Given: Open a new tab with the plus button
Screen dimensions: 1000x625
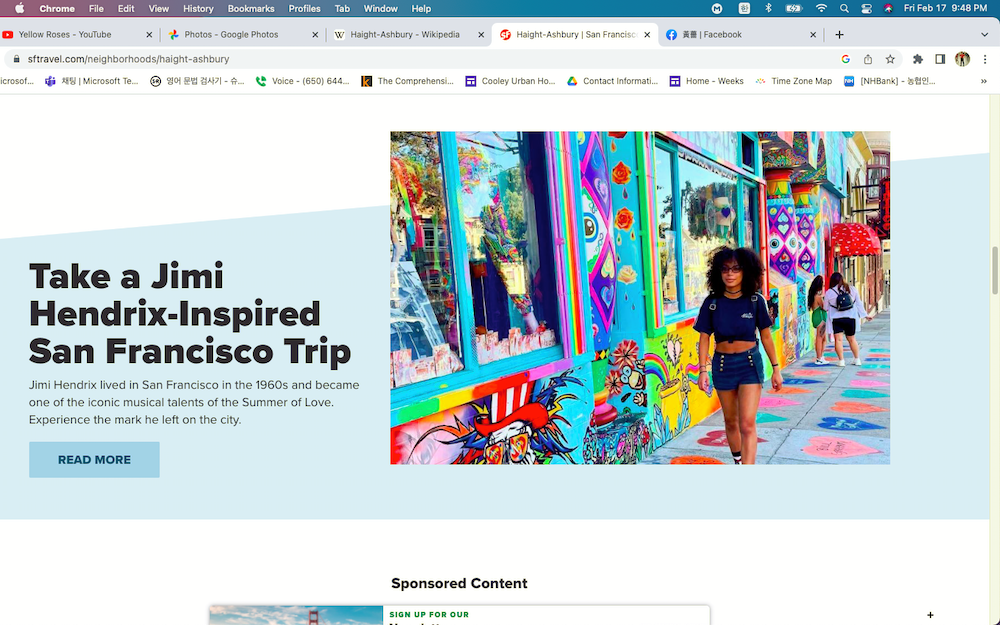Looking at the screenshot, I should coord(839,34).
